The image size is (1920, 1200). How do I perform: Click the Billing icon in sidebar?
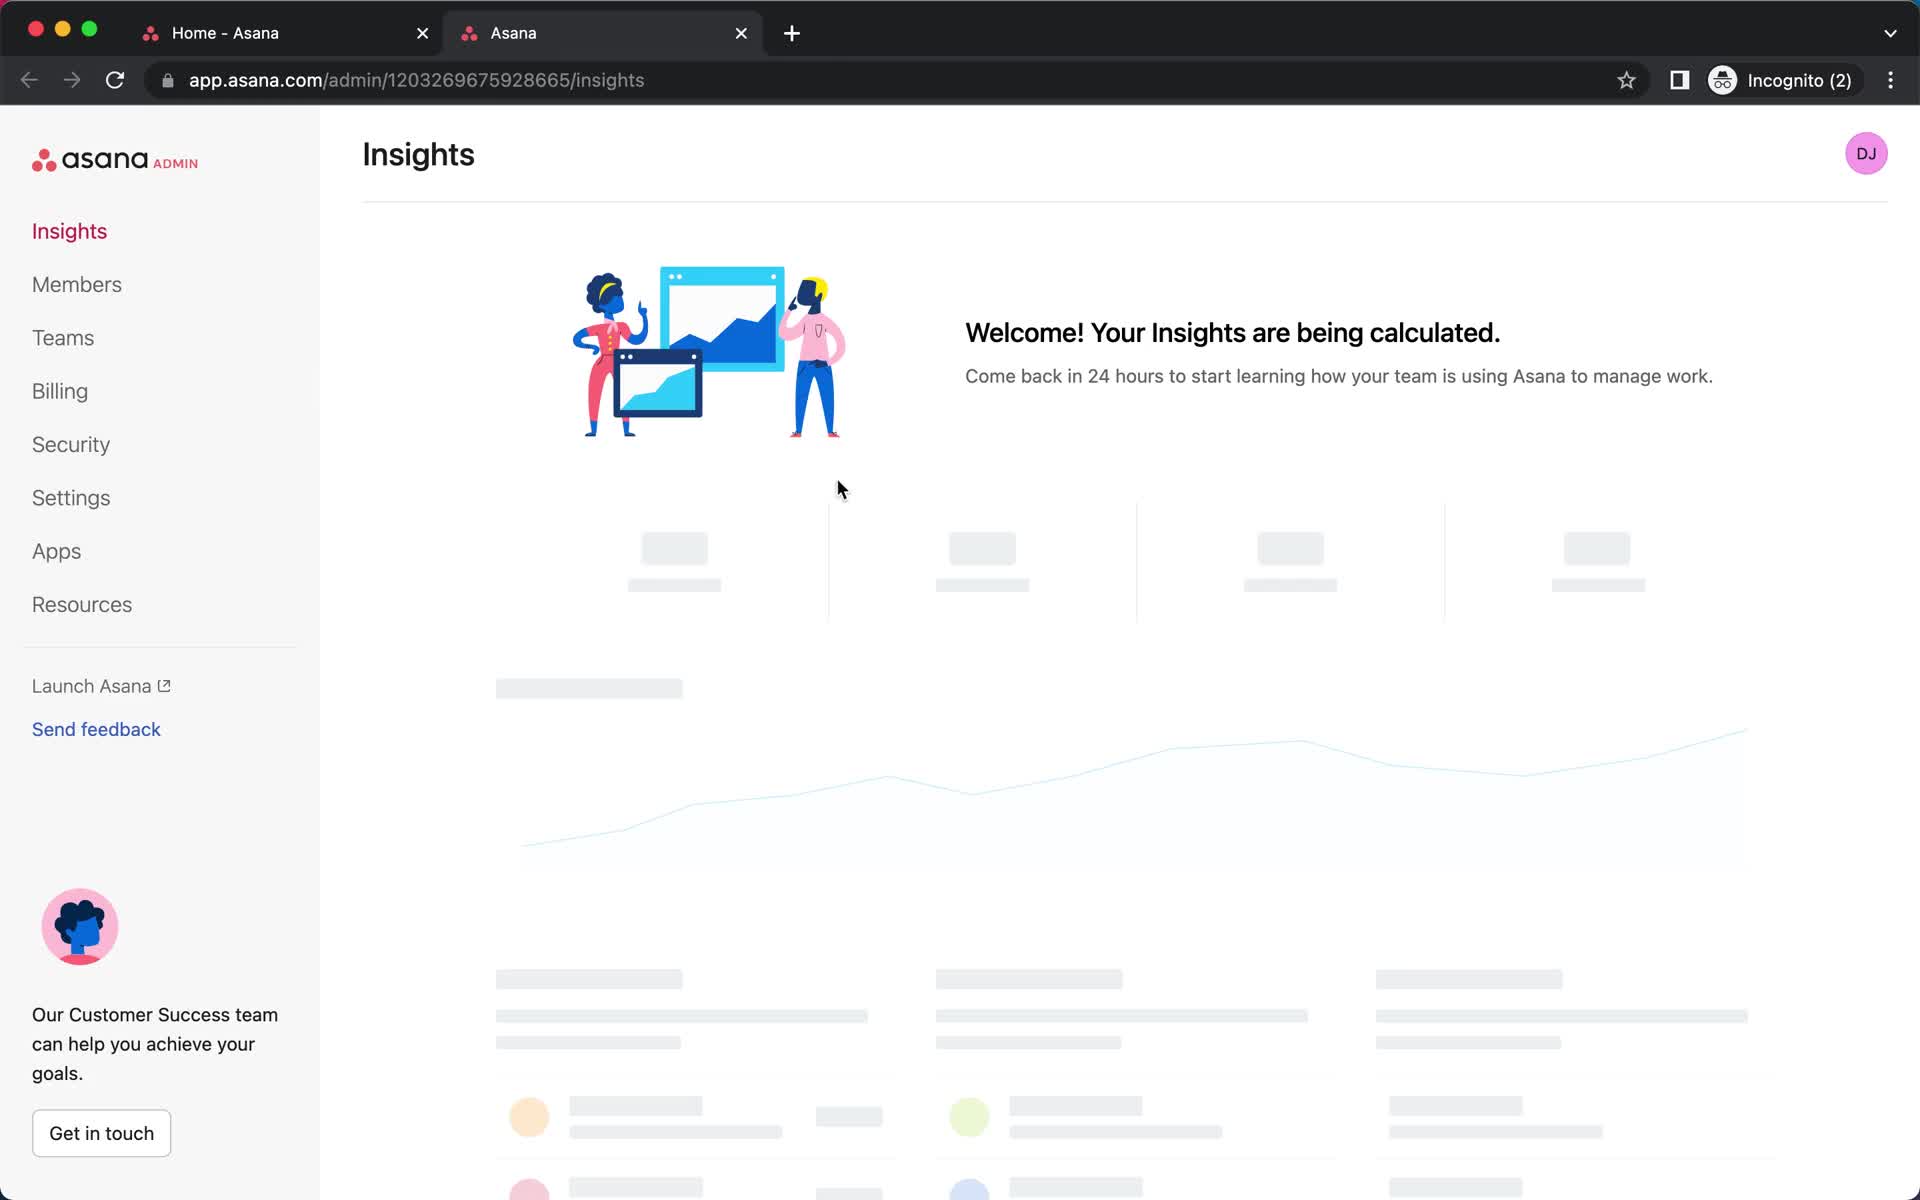point(59,390)
